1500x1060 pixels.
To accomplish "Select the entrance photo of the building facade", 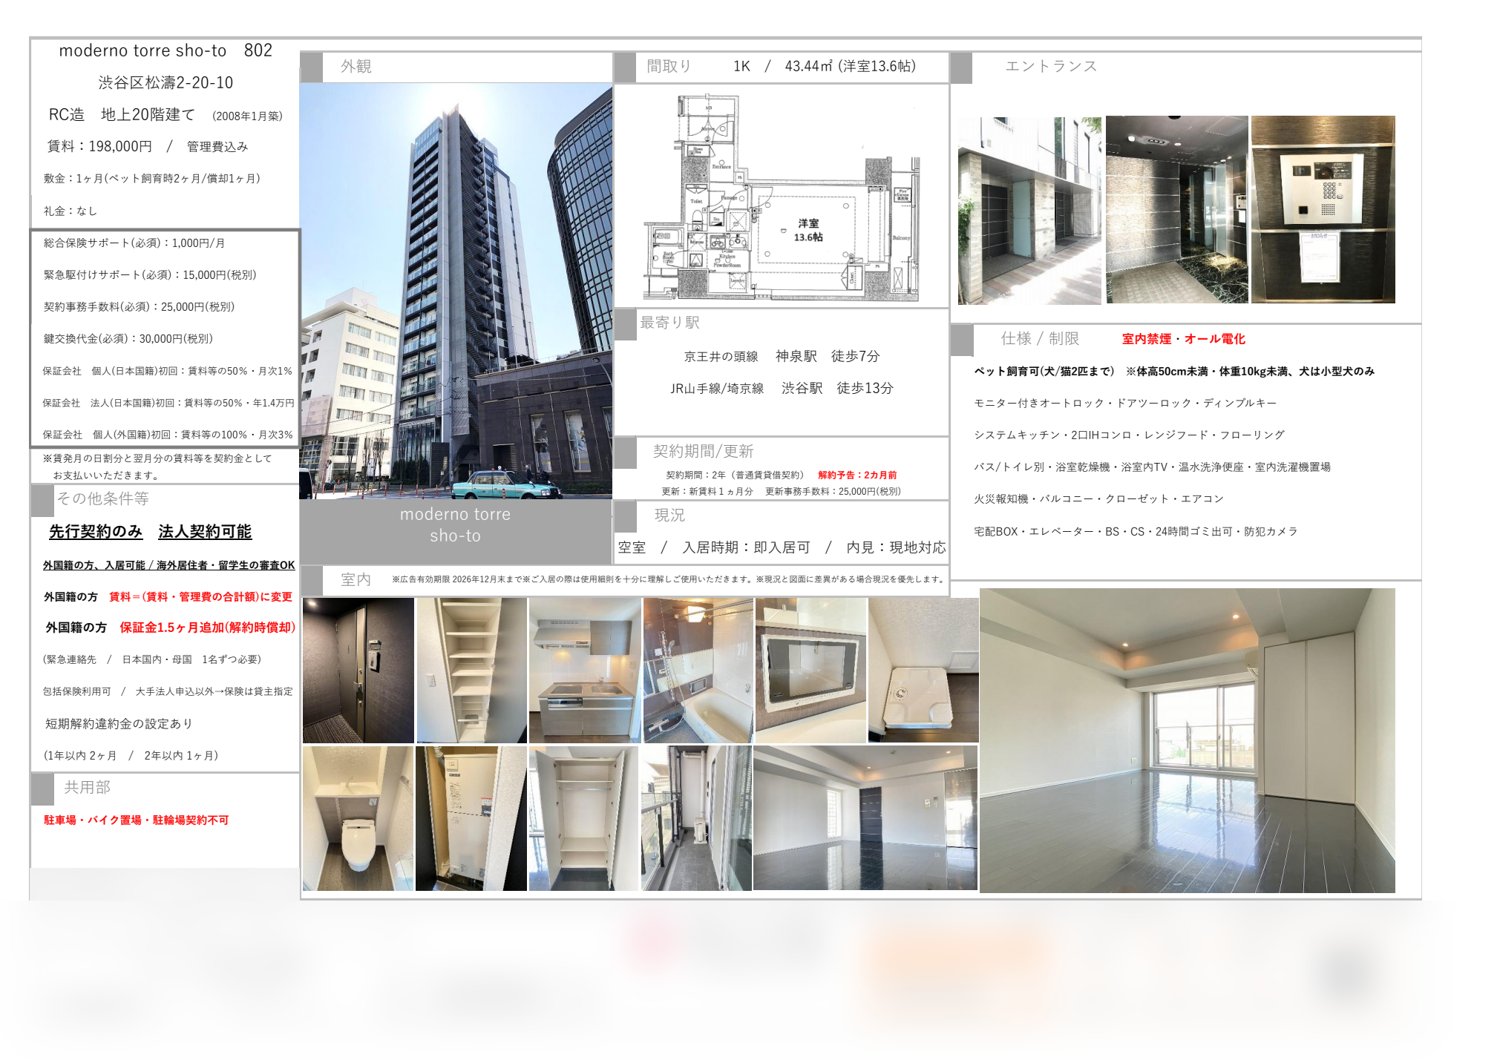I will [x=1030, y=210].
